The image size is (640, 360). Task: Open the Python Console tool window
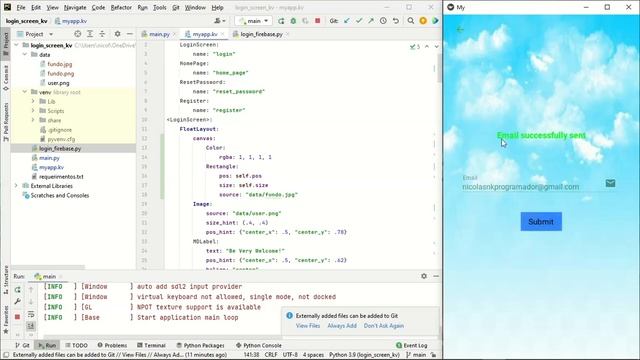[x=259, y=345]
